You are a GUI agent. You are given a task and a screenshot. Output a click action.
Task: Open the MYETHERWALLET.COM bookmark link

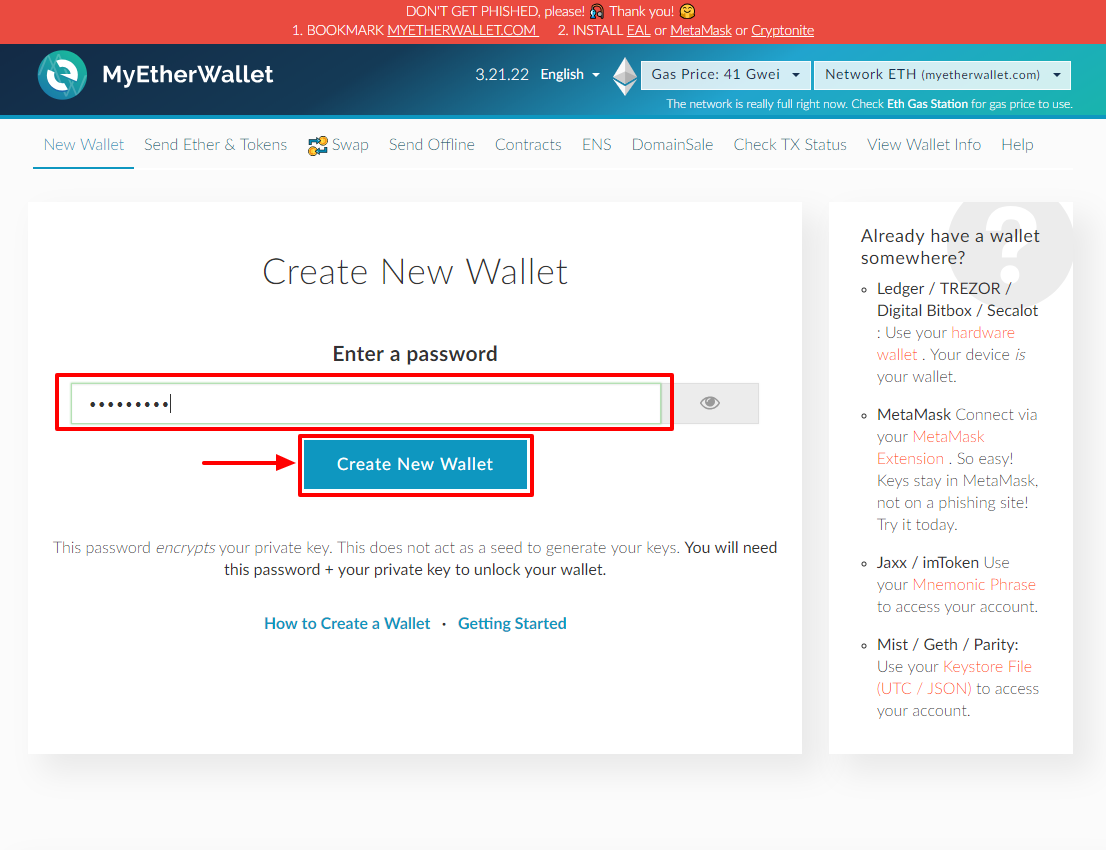coord(463,30)
